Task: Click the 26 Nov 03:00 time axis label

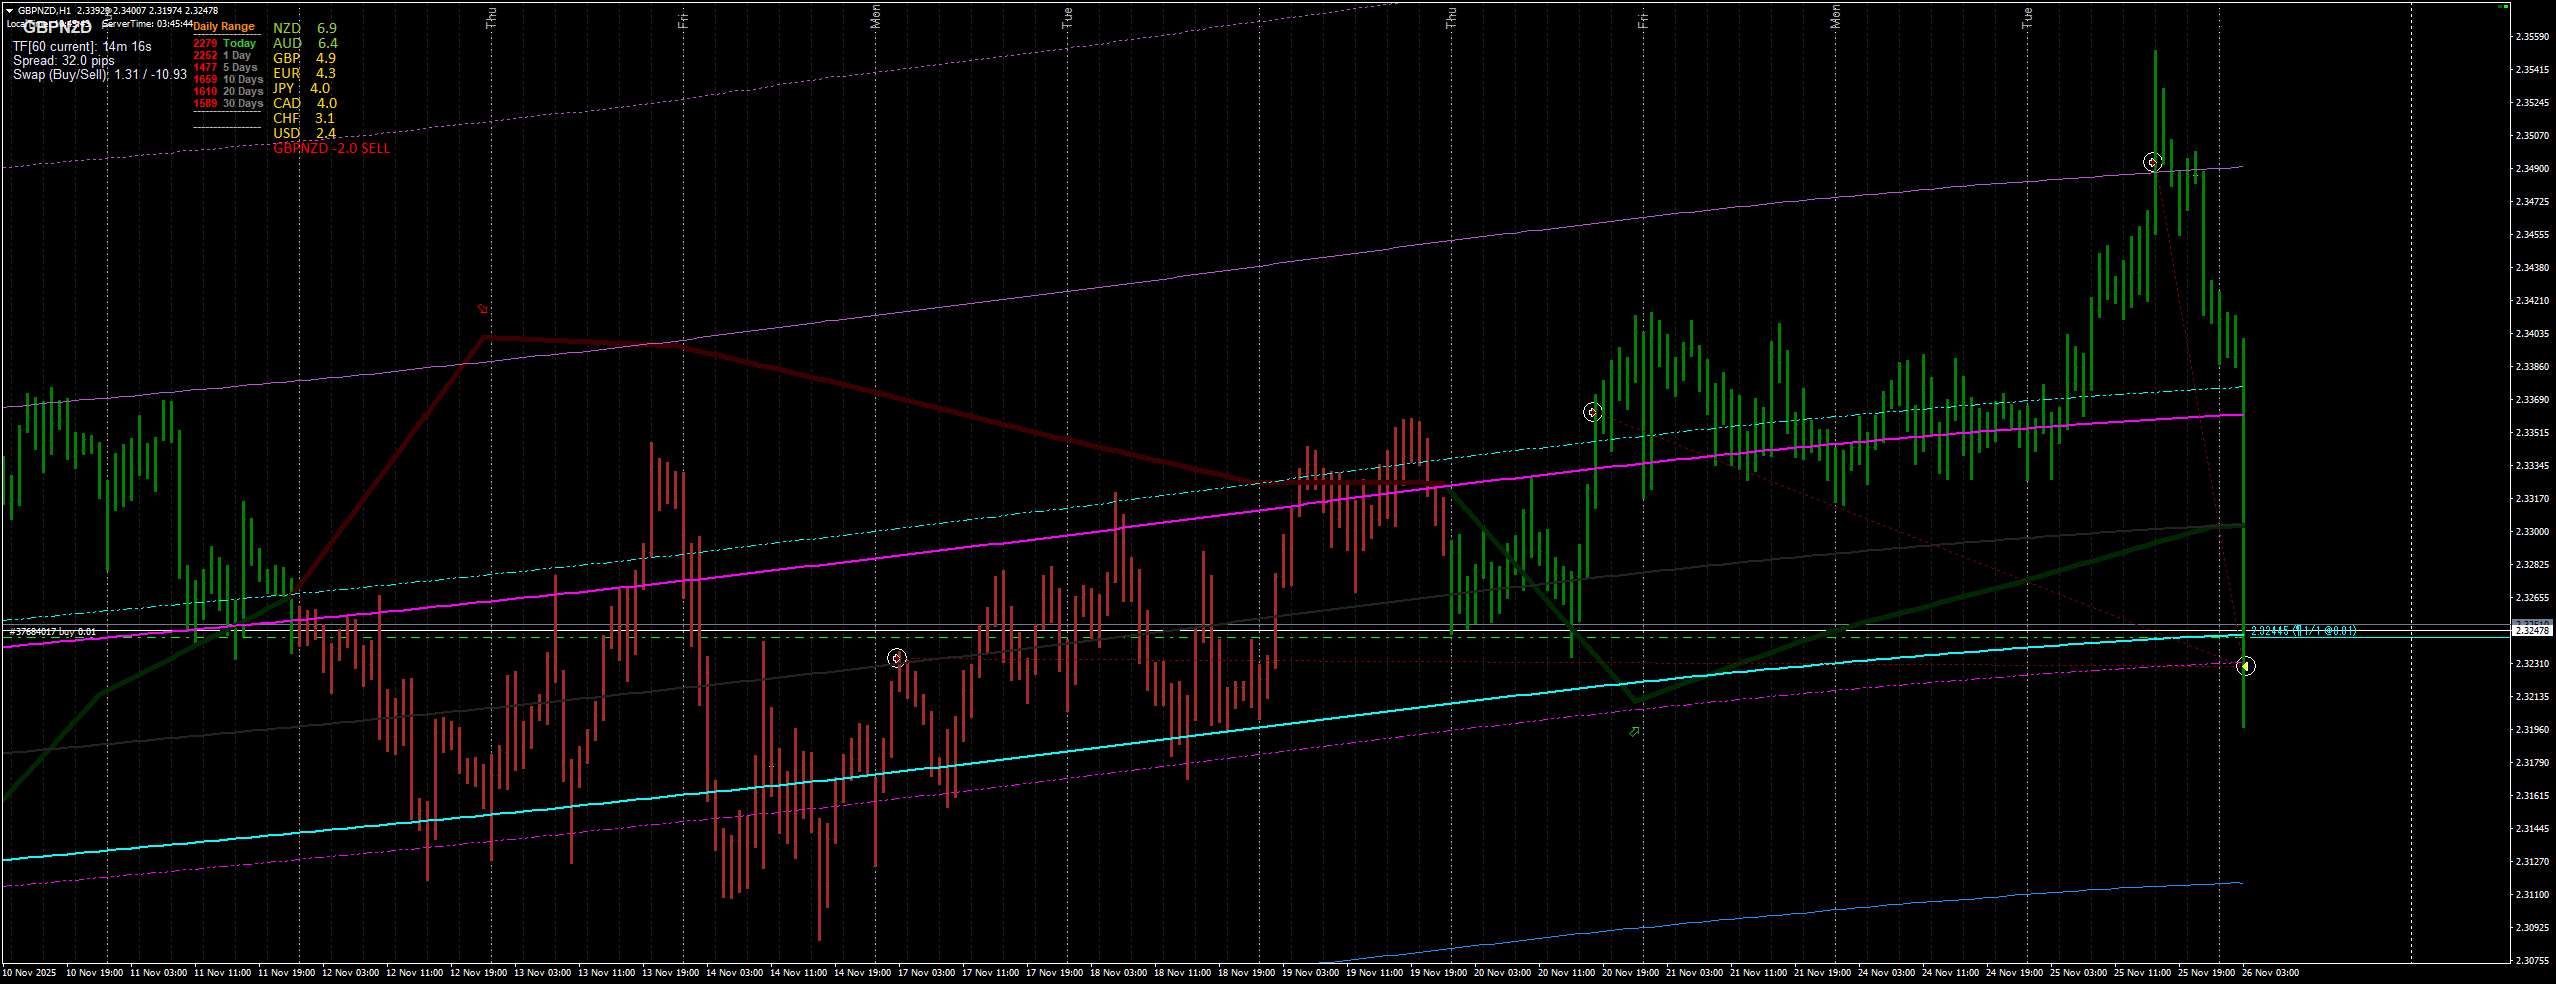Action: coord(2269,972)
